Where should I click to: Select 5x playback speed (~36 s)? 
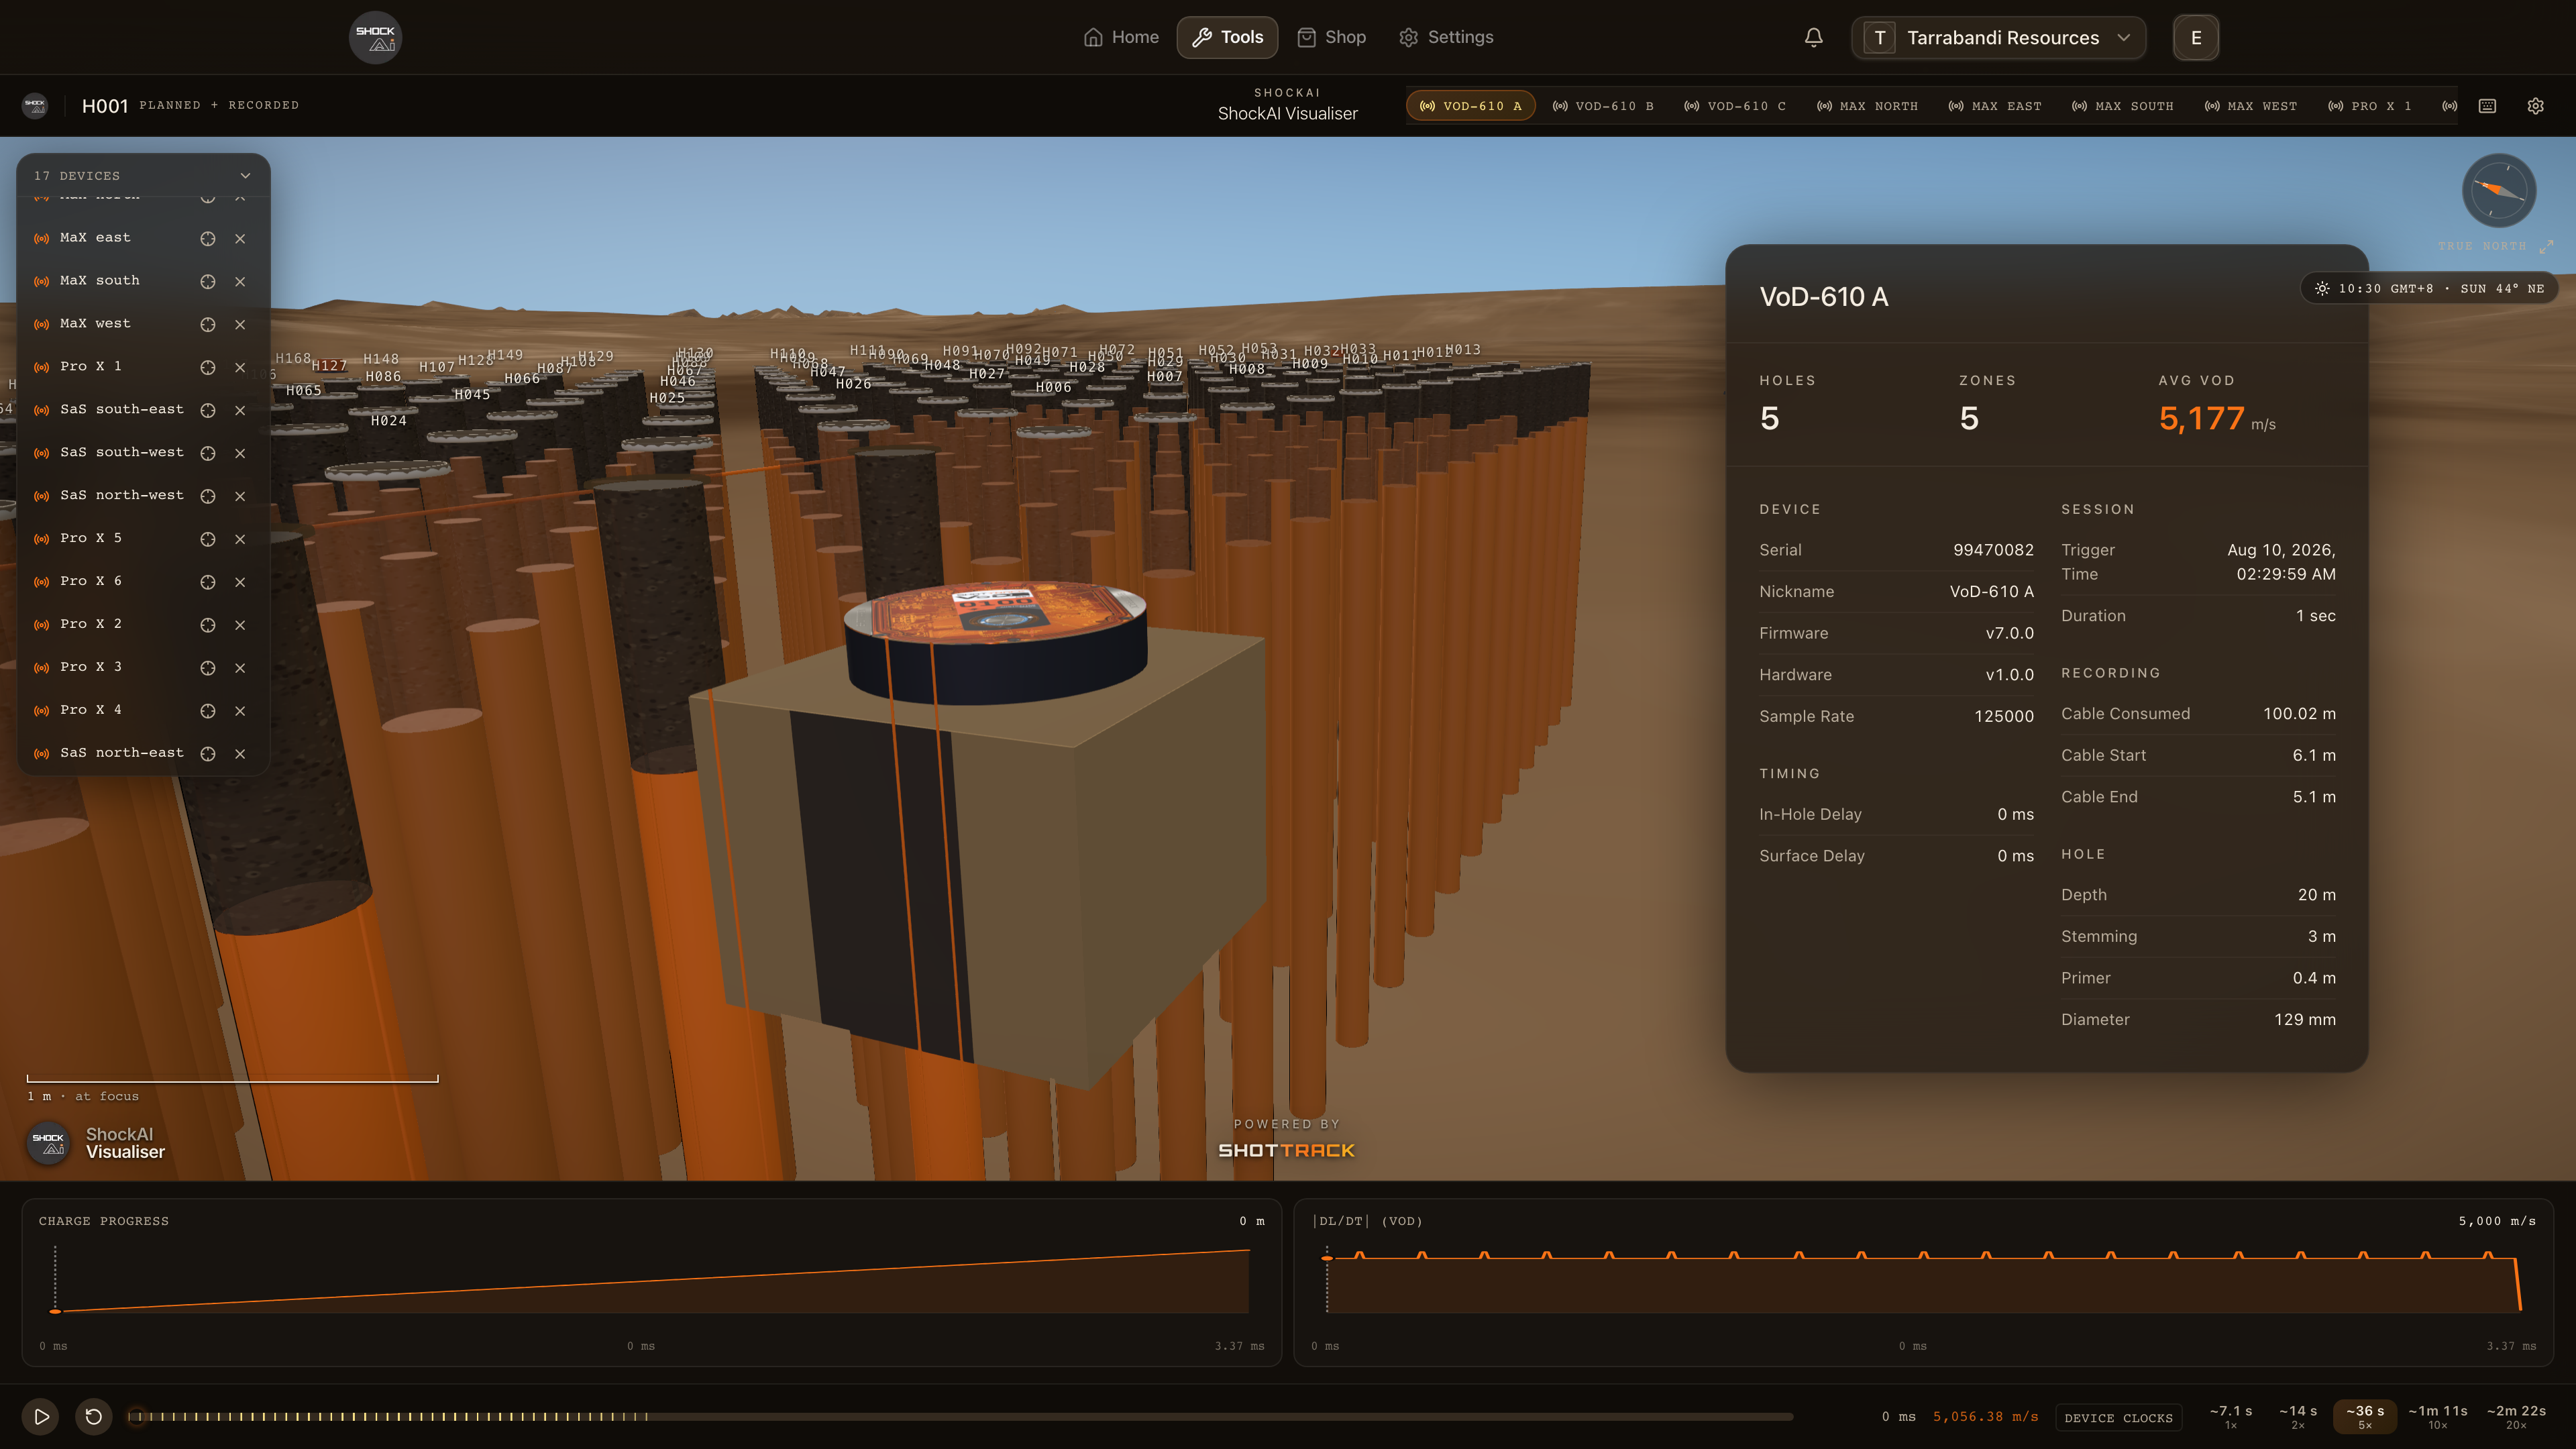(2365, 1417)
